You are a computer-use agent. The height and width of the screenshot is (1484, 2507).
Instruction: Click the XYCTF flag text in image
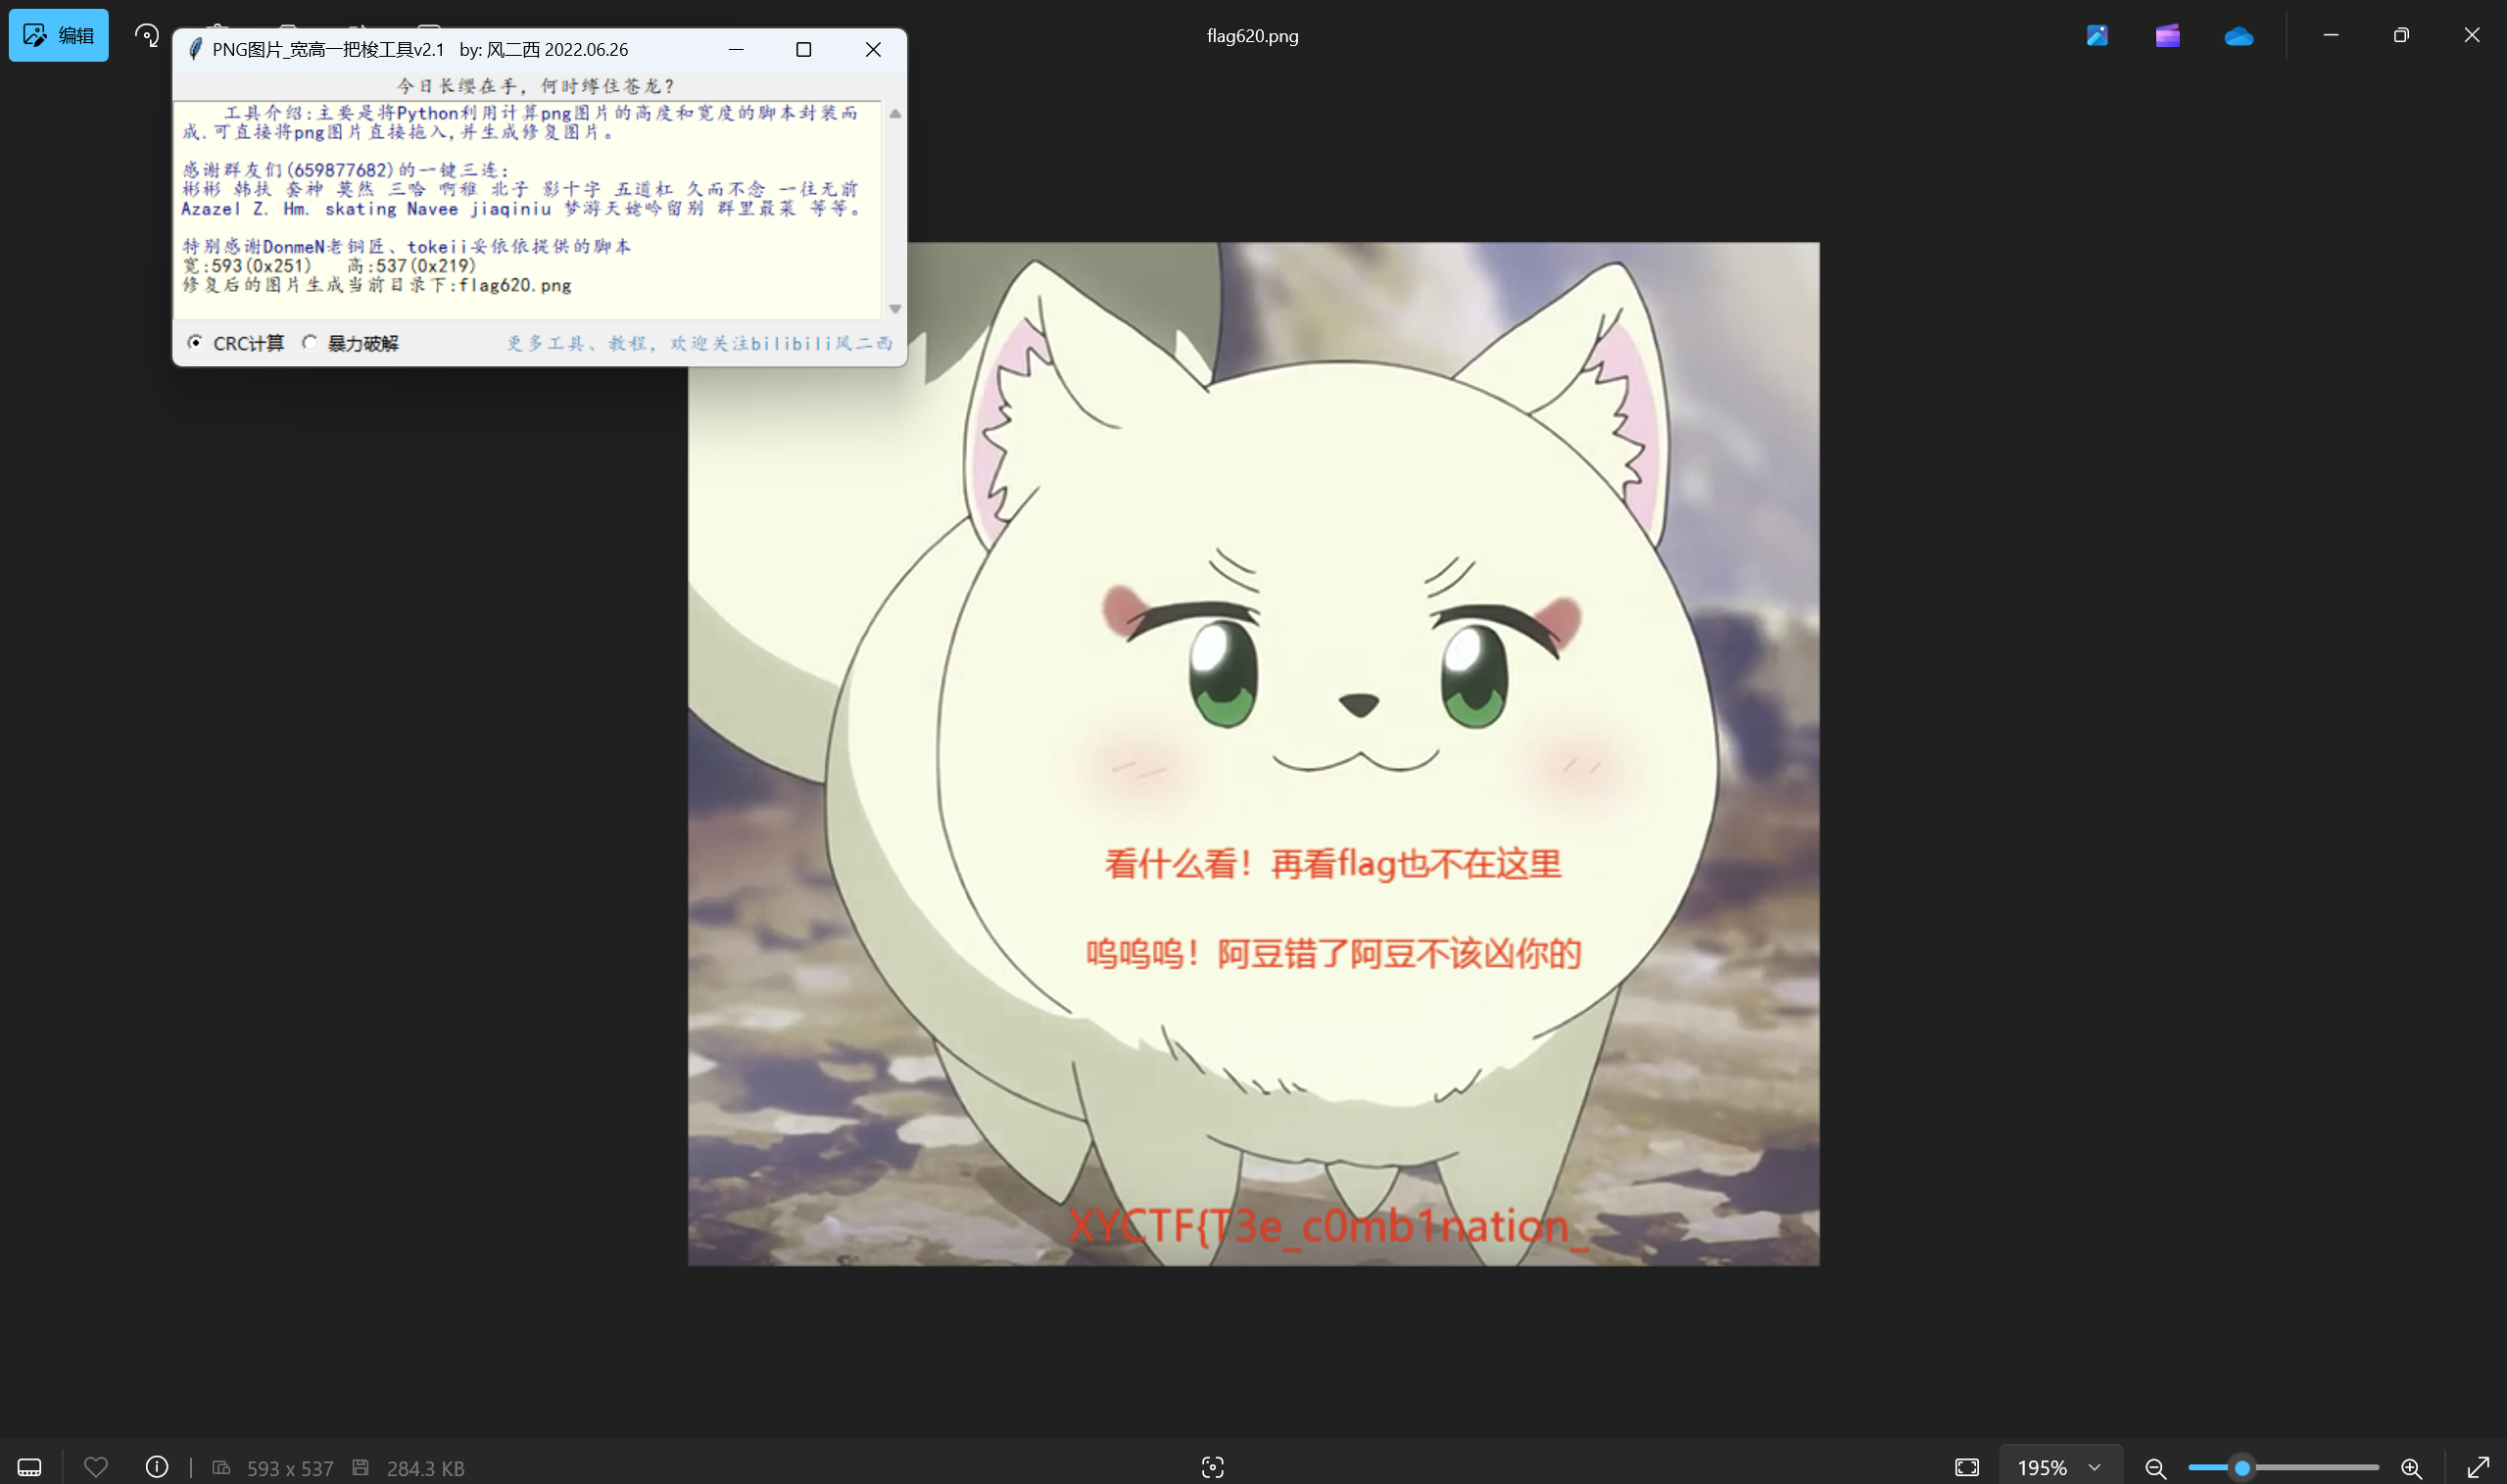pos(1327,1226)
